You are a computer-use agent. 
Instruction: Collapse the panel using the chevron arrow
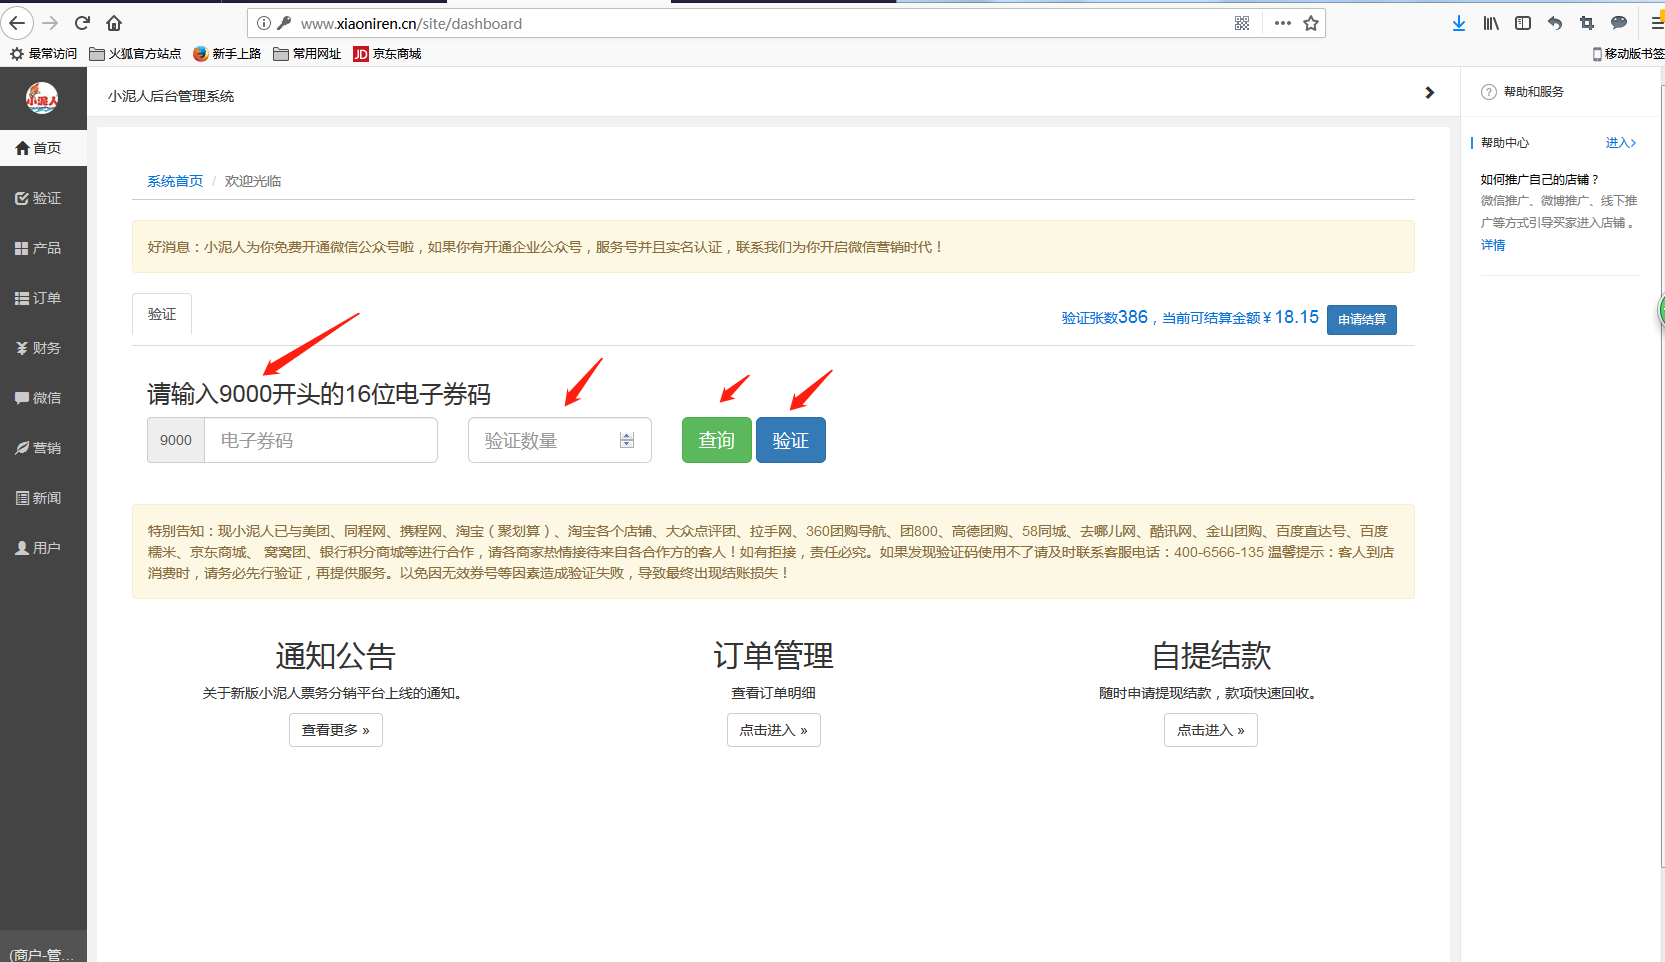(x=1430, y=92)
